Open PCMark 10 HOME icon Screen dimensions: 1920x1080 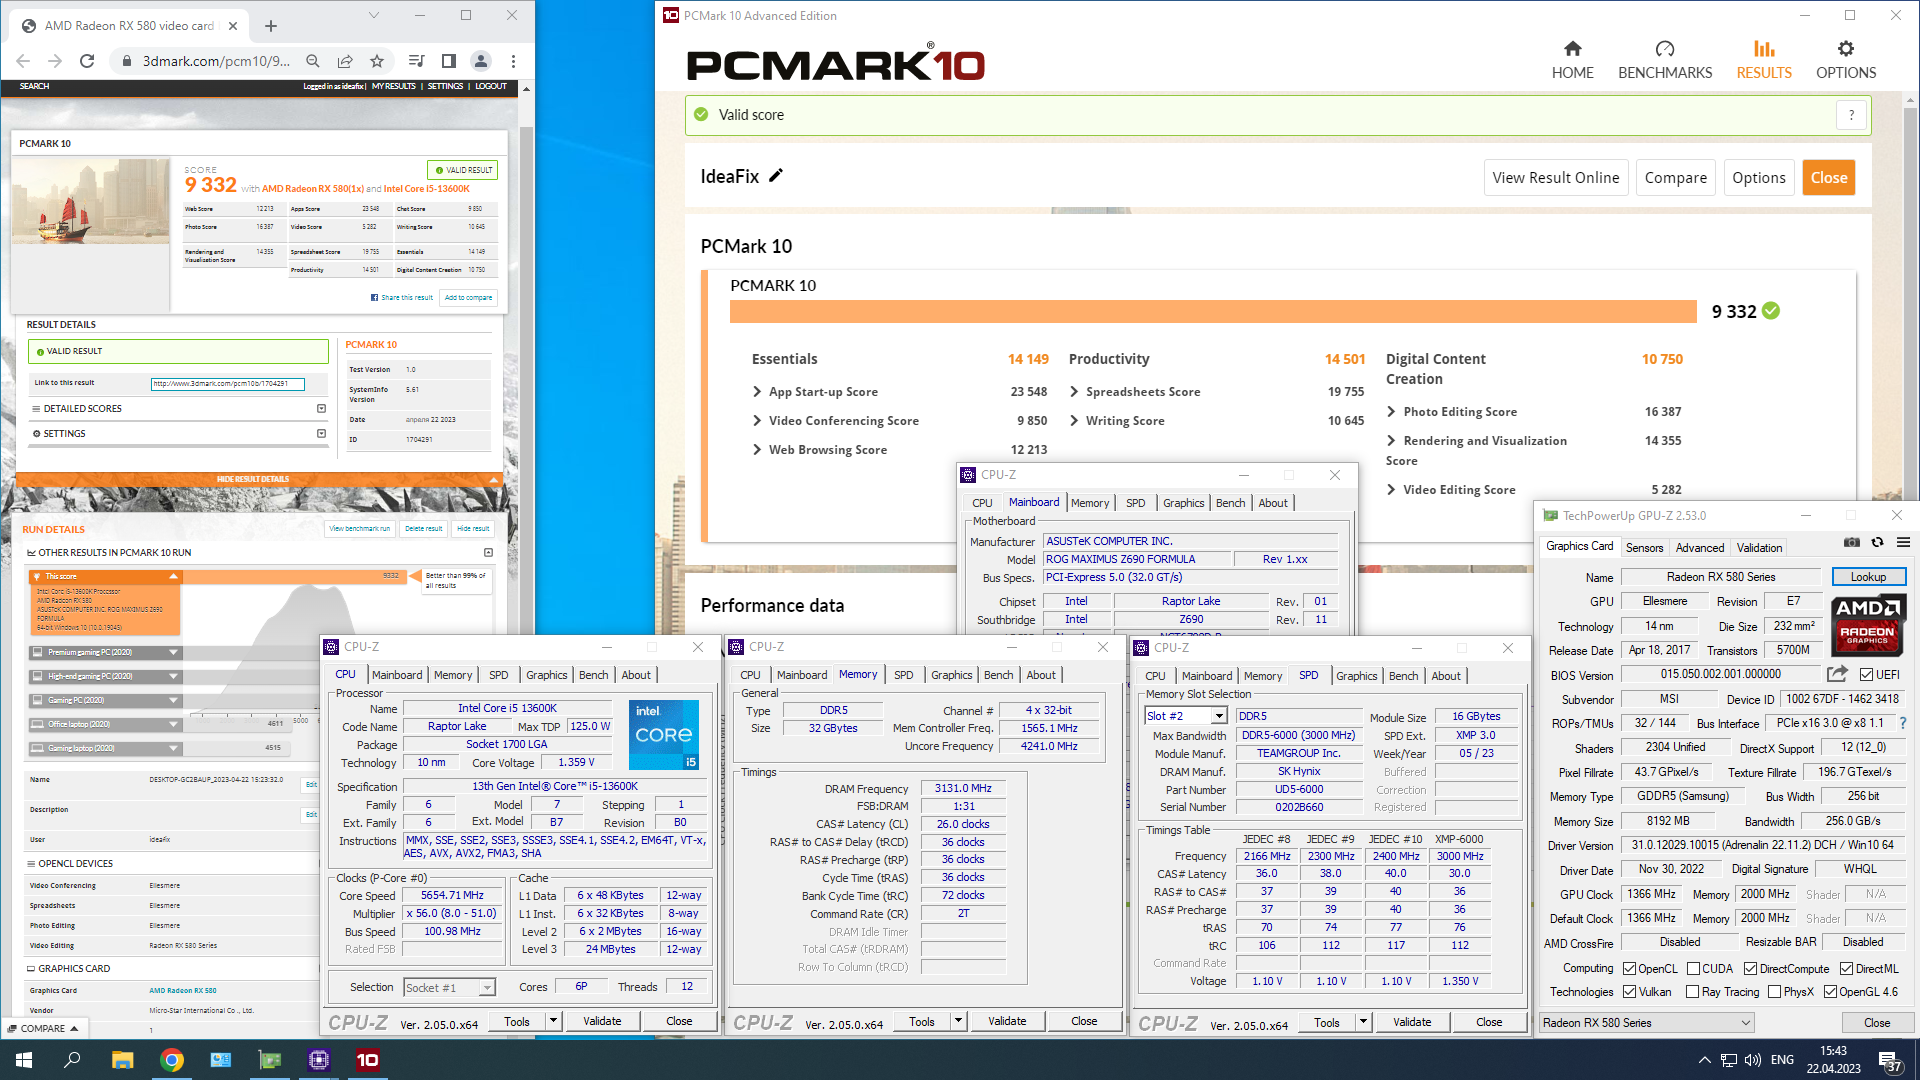(1572, 49)
